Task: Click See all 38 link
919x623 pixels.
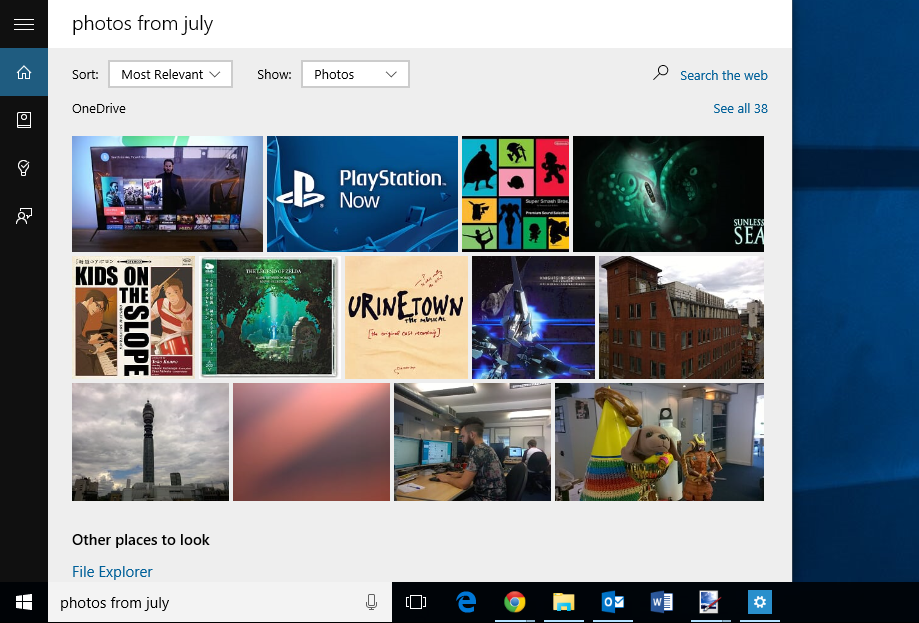Action: 740,108
